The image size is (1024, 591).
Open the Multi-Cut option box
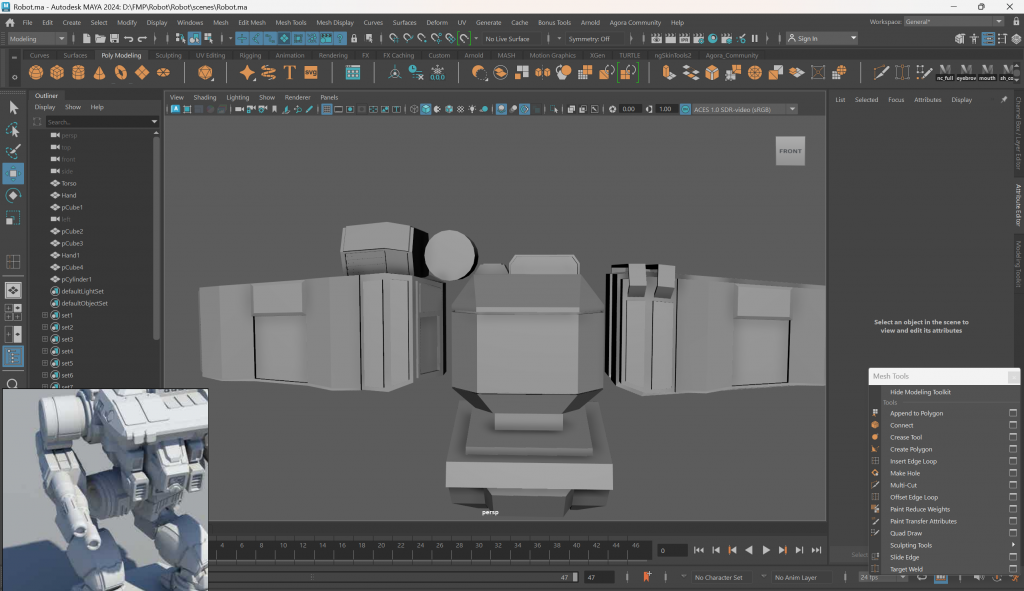point(1013,485)
